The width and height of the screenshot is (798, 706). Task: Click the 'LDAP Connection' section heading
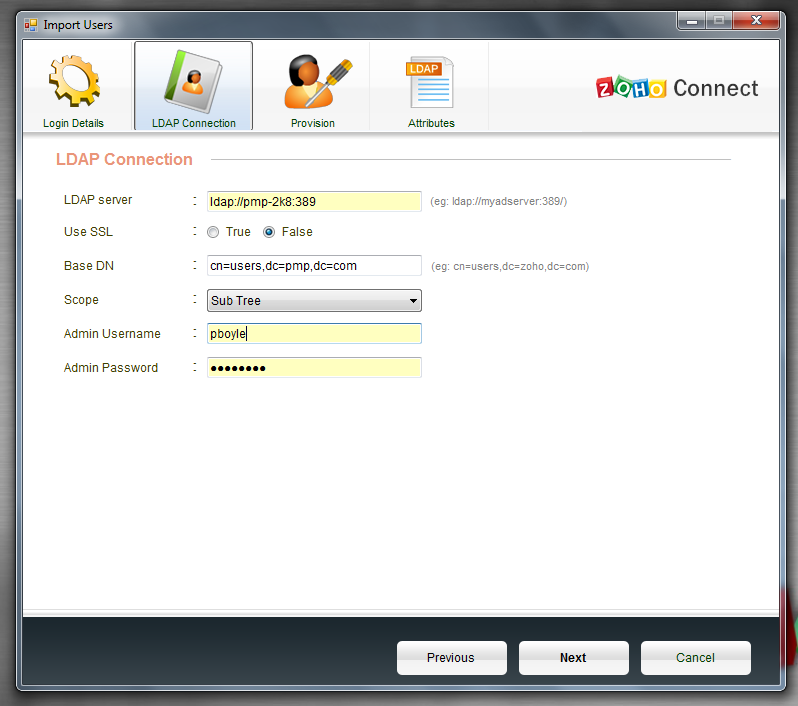click(124, 159)
